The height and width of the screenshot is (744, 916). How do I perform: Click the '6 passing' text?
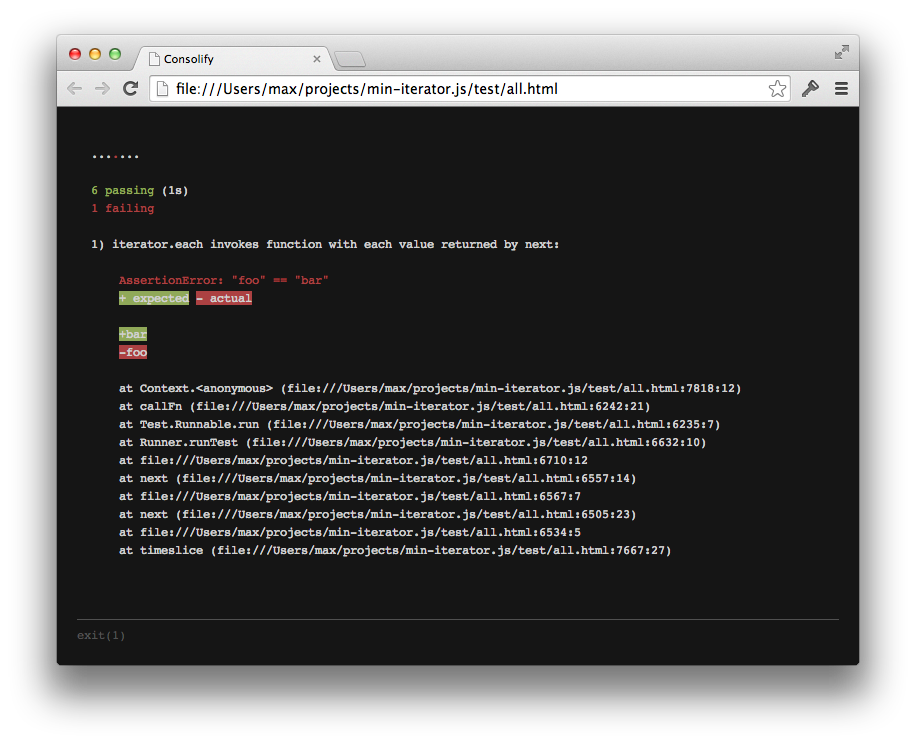[123, 190]
